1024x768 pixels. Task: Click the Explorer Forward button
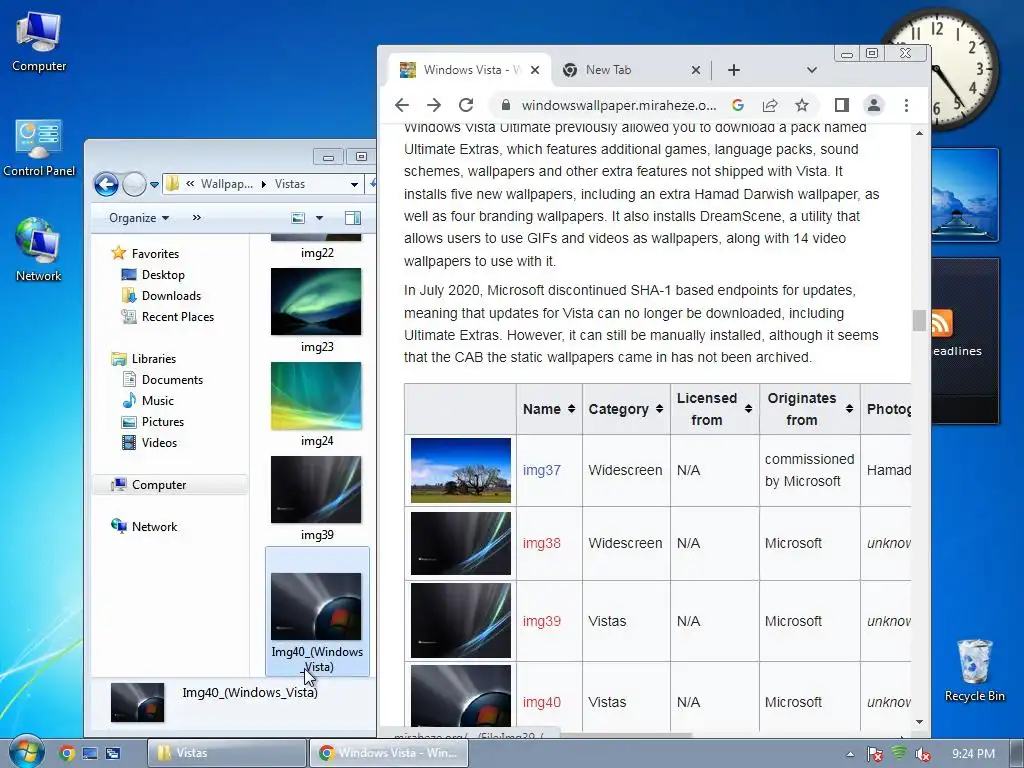[134, 184]
